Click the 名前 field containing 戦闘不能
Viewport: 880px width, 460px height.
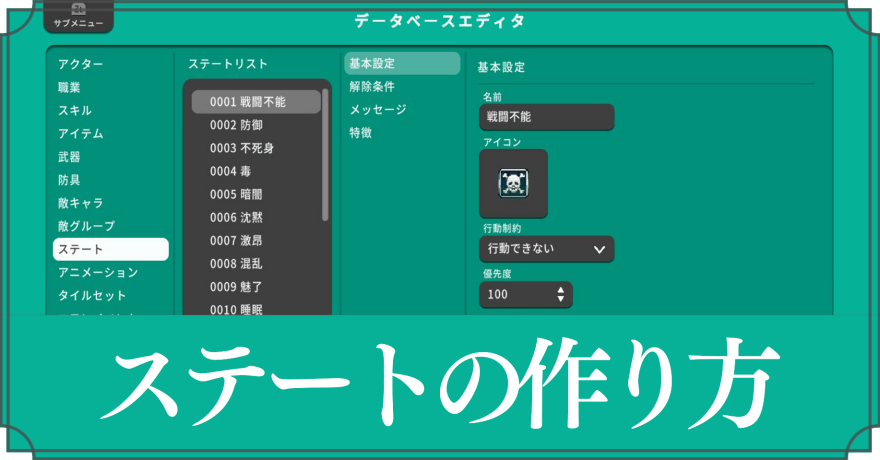point(547,117)
